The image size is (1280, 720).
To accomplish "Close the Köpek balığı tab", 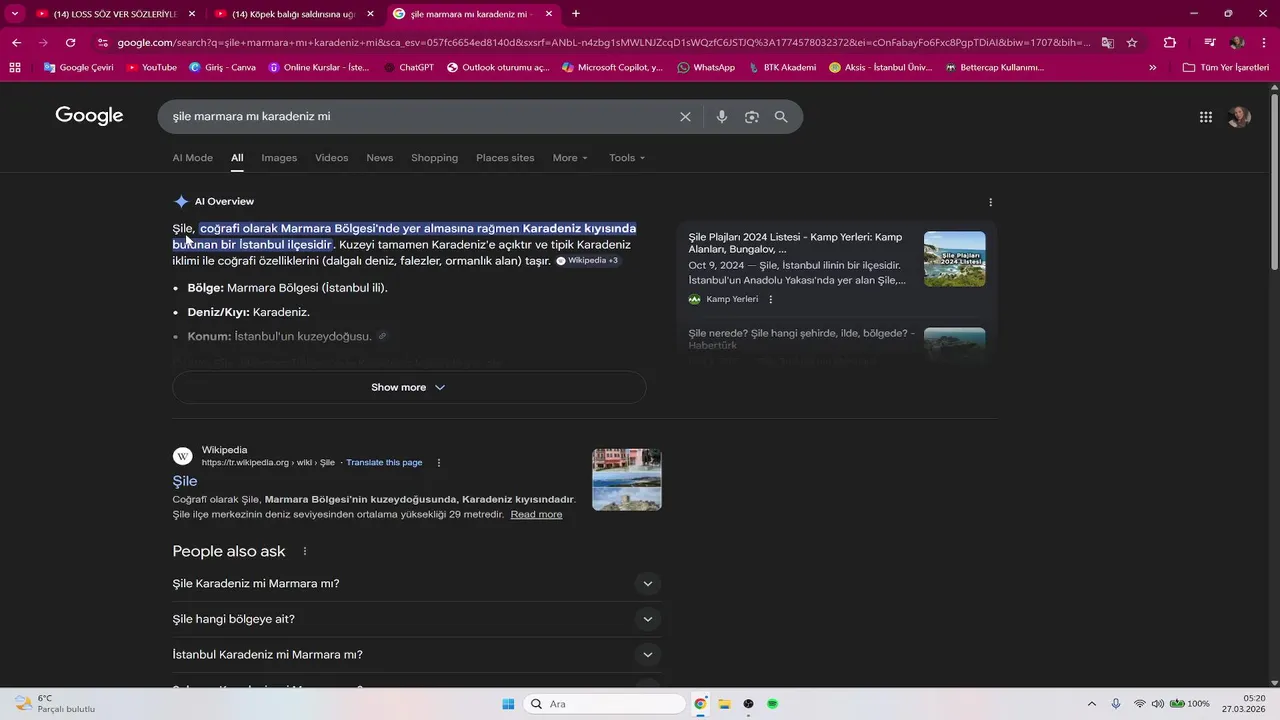I will click(370, 14).
